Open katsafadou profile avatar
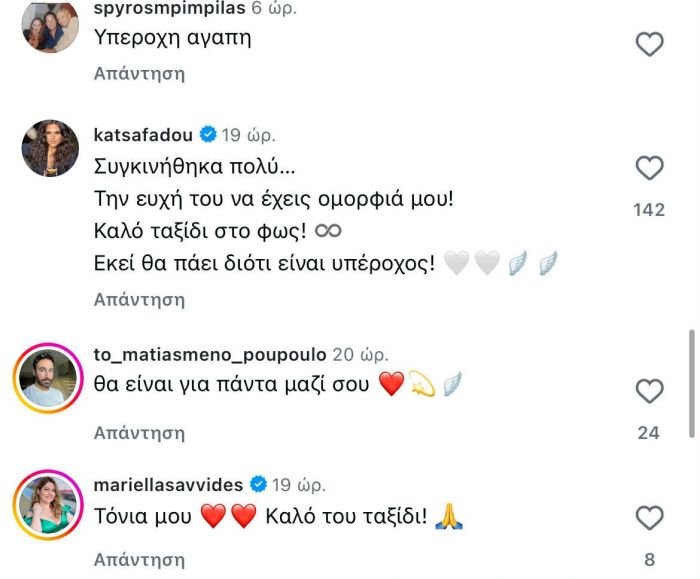The height and width of the screenshot is (579, 700). pyautogui.click(x=49, y=150)
